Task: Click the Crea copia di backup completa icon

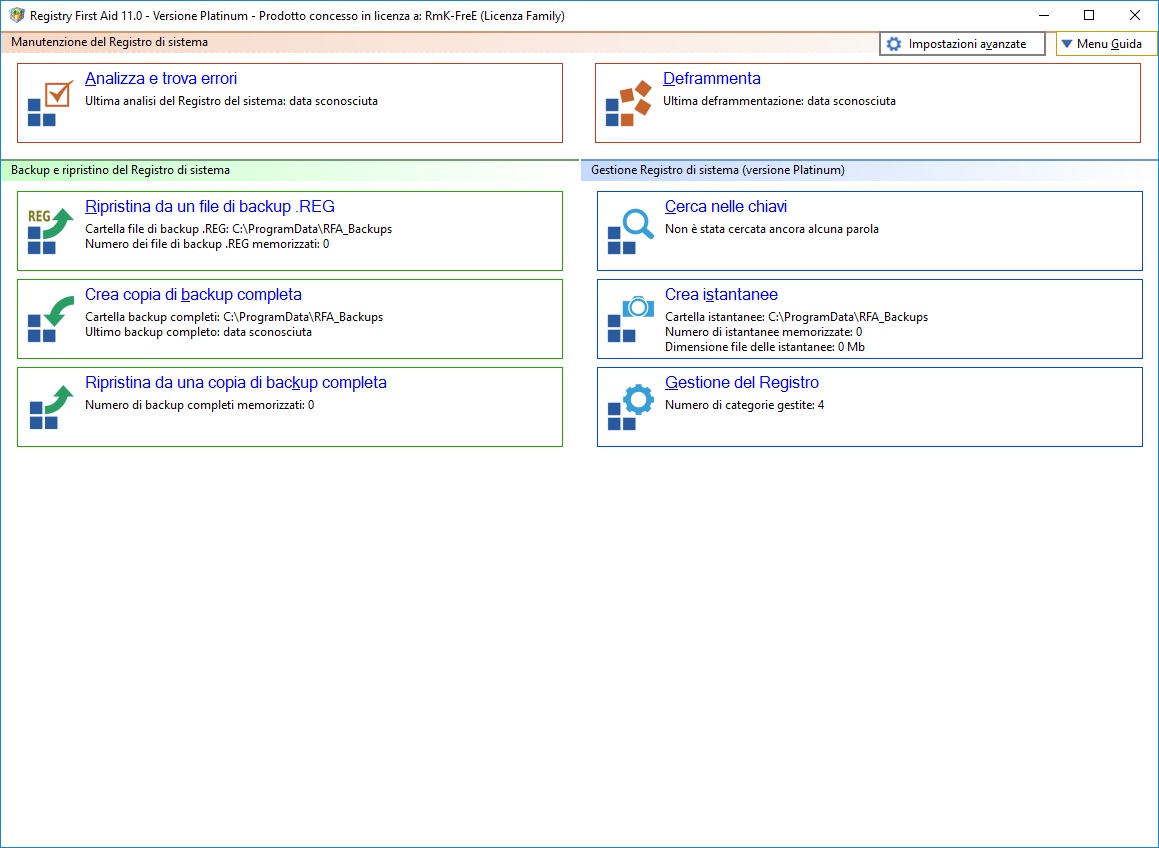Action: (x=50, y=319)
